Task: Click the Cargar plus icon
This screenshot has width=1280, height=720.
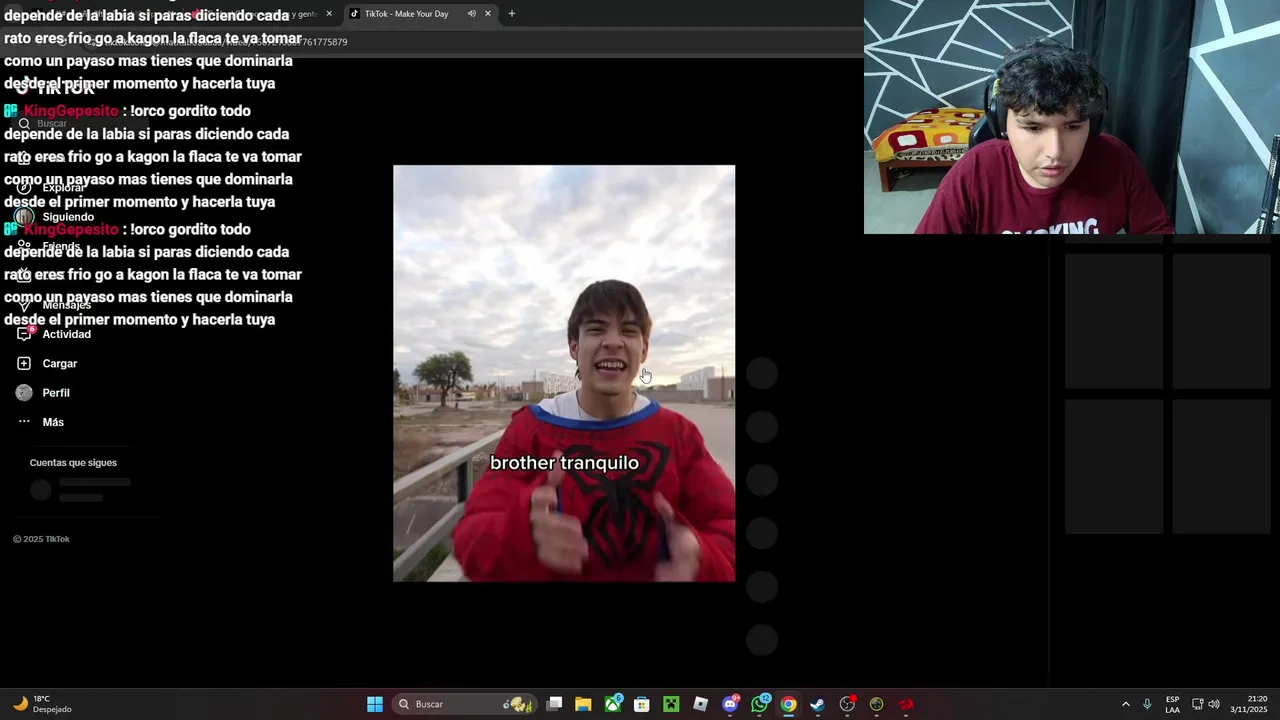Action: (x=24, y=363)
